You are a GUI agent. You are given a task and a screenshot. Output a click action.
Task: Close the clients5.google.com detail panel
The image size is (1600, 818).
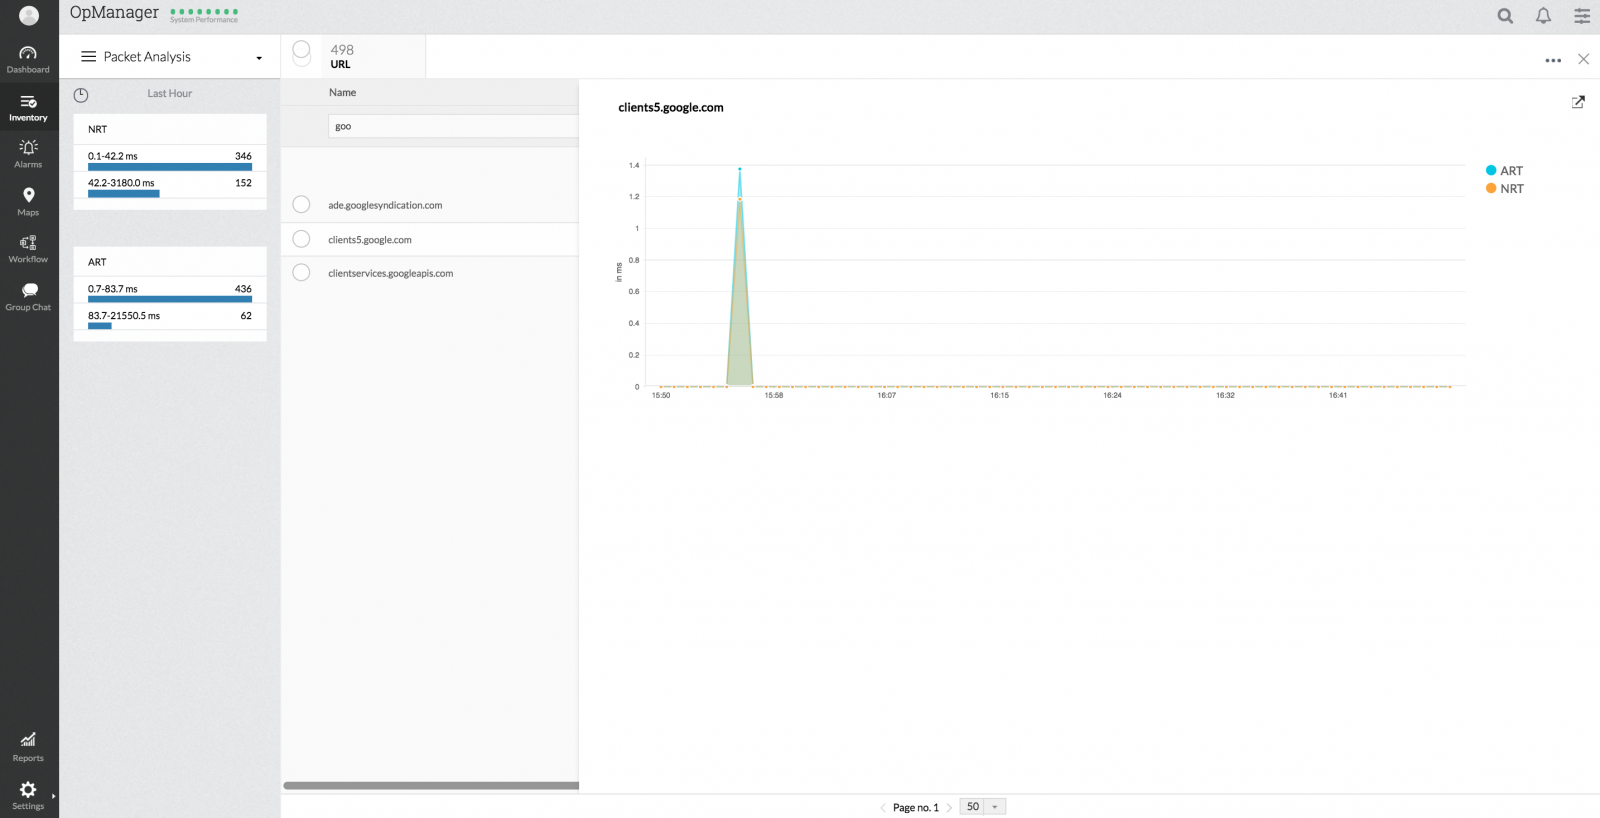point(1583,59)
